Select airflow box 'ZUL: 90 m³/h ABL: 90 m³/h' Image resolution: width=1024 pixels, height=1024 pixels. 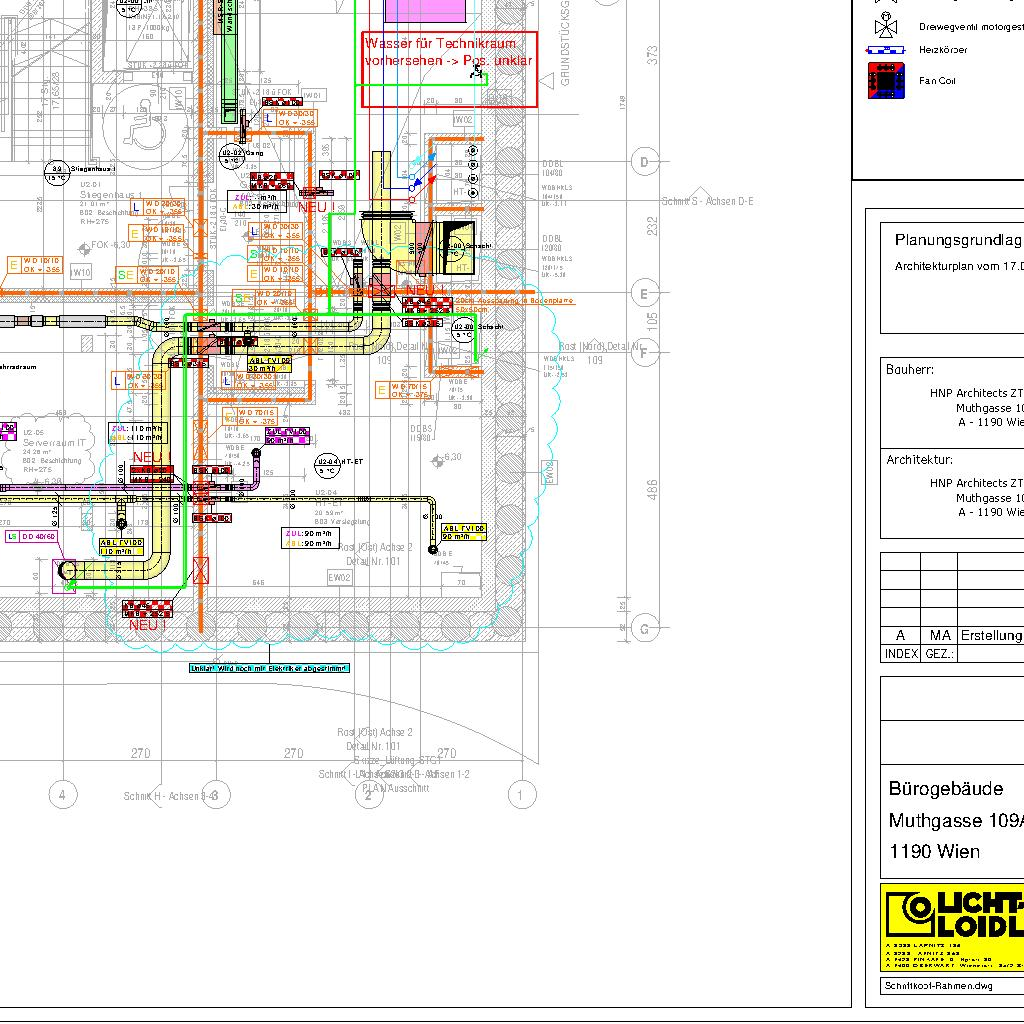click(310, 538)
